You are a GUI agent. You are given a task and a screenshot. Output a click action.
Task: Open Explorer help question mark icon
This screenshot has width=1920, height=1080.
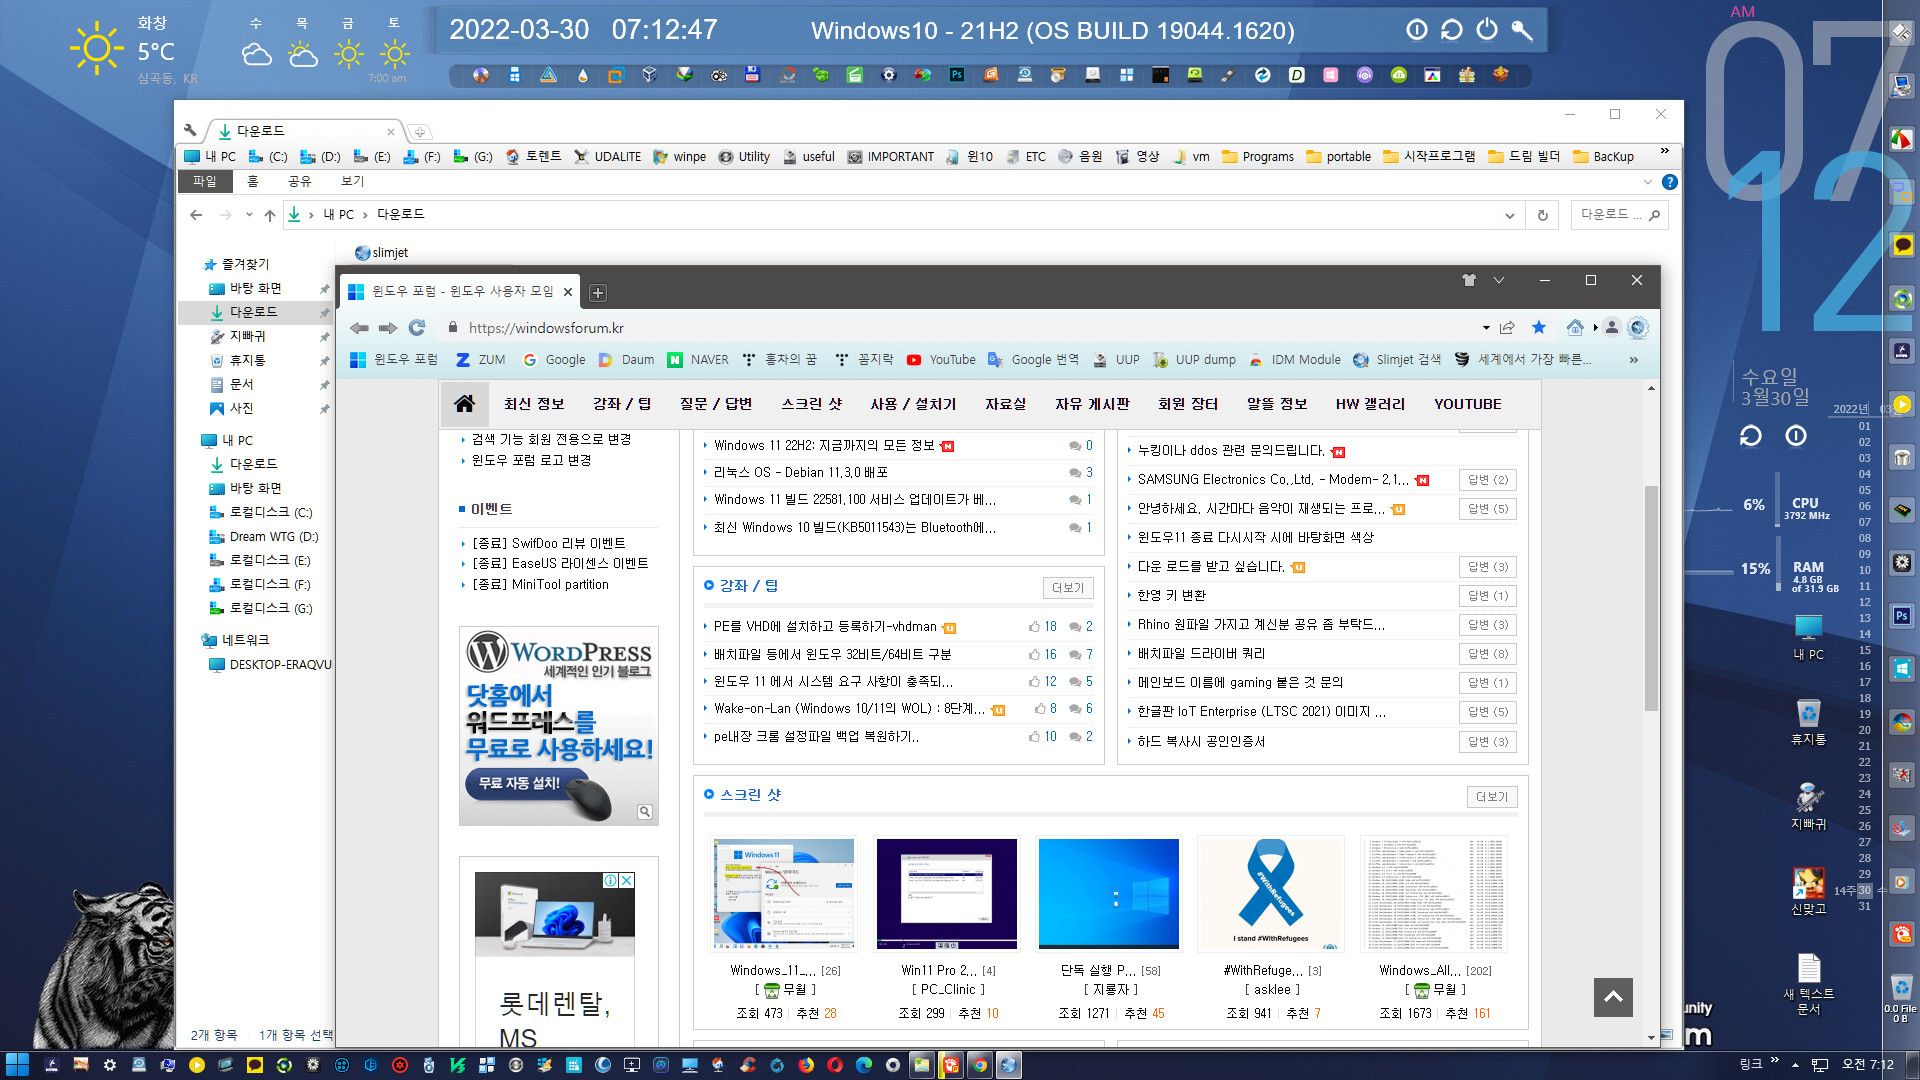(1669, 182)
